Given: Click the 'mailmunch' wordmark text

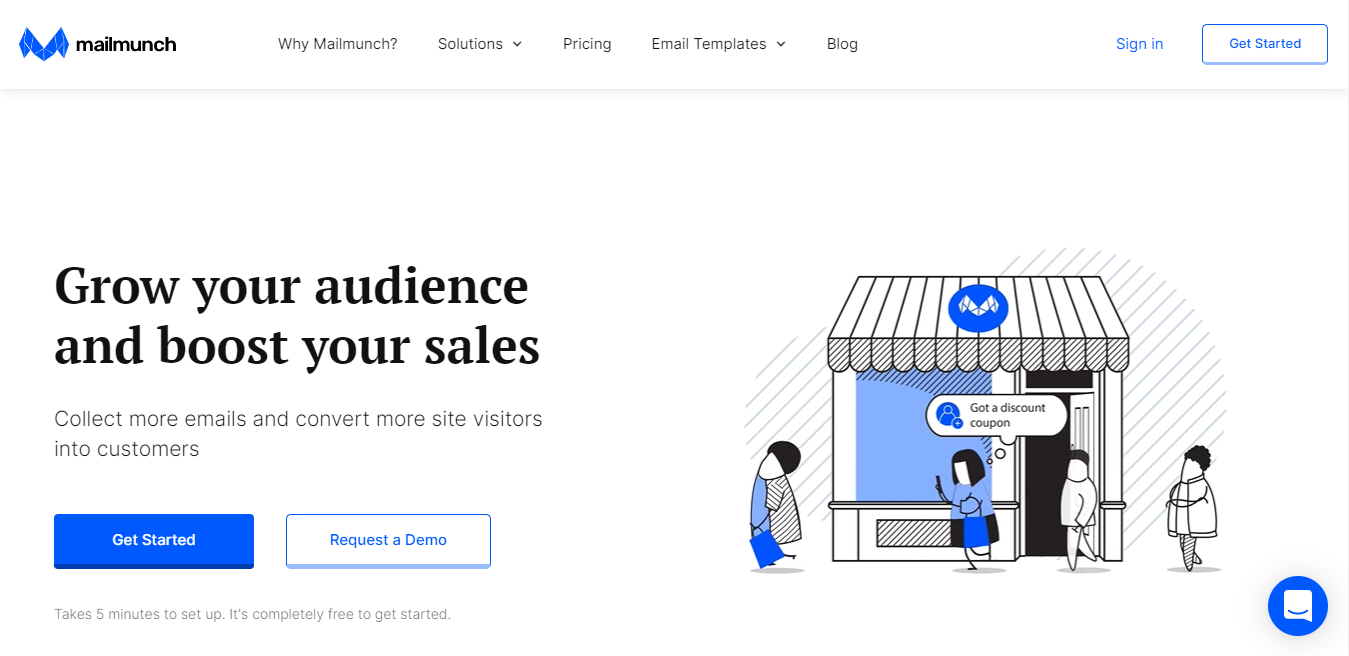Looking at the screenshot, I should pyautogui.click(x=125, y=43).
